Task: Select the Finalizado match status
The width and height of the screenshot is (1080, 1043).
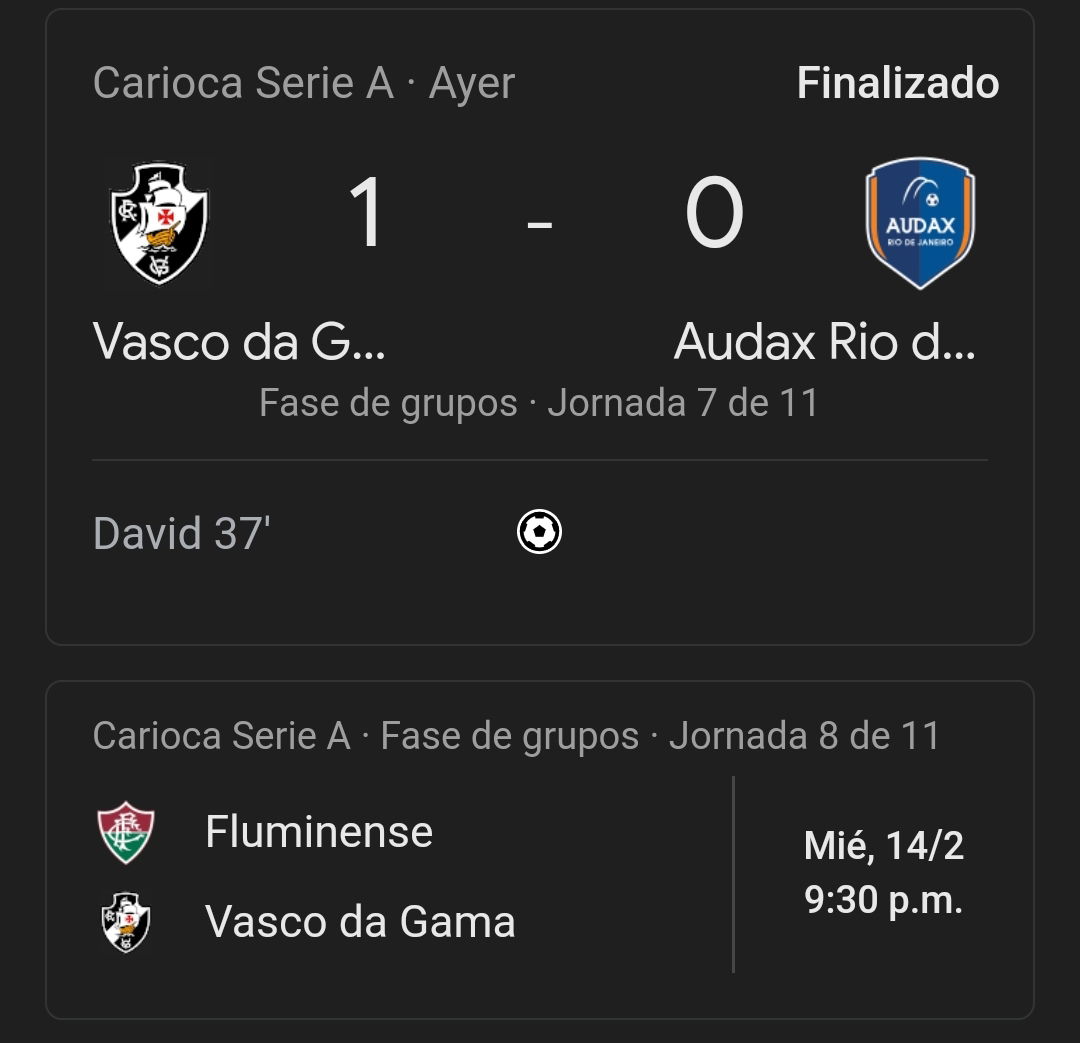Action: (x=897, y=83)
